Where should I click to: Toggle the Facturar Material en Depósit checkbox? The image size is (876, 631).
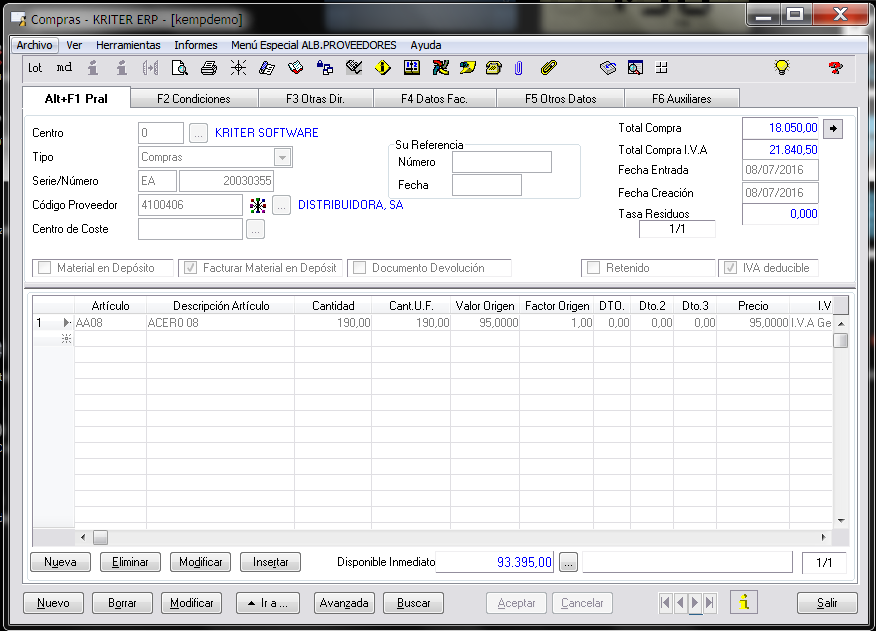(190, 268)
